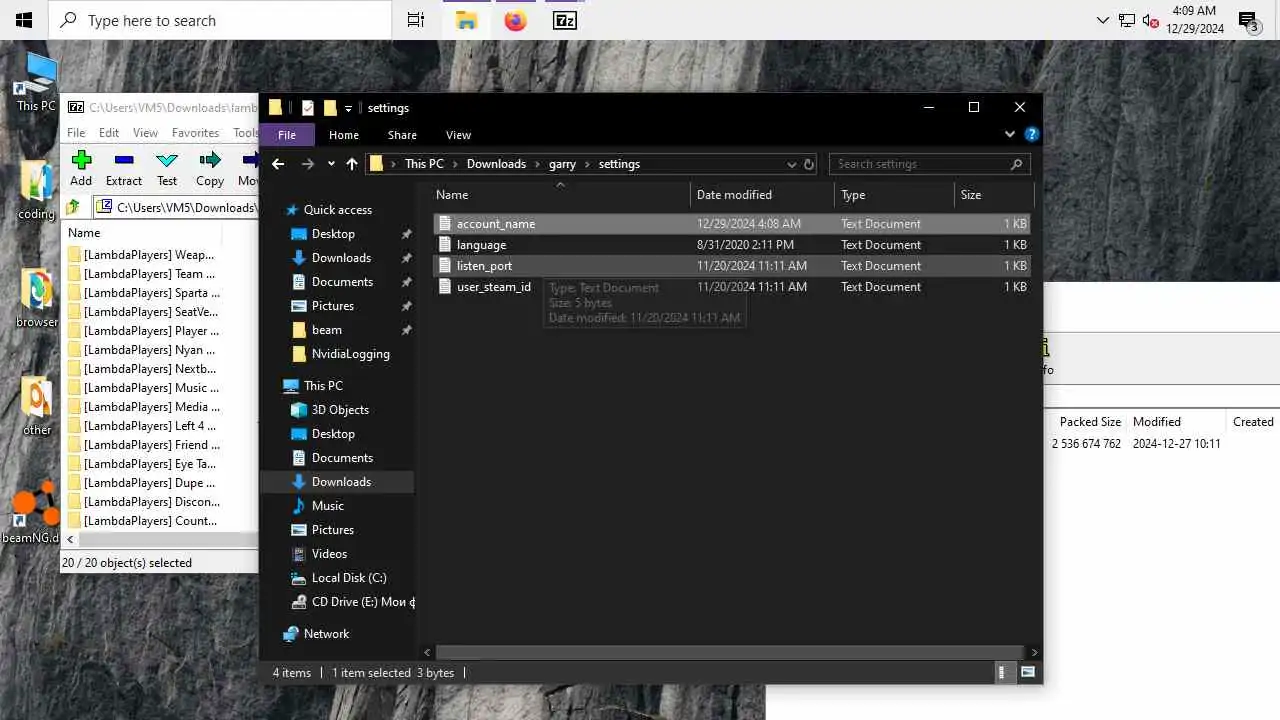Click the 7-Zip Extract toolbar icon
Screen dimensions: 1280x720
(x=124, y=161)
